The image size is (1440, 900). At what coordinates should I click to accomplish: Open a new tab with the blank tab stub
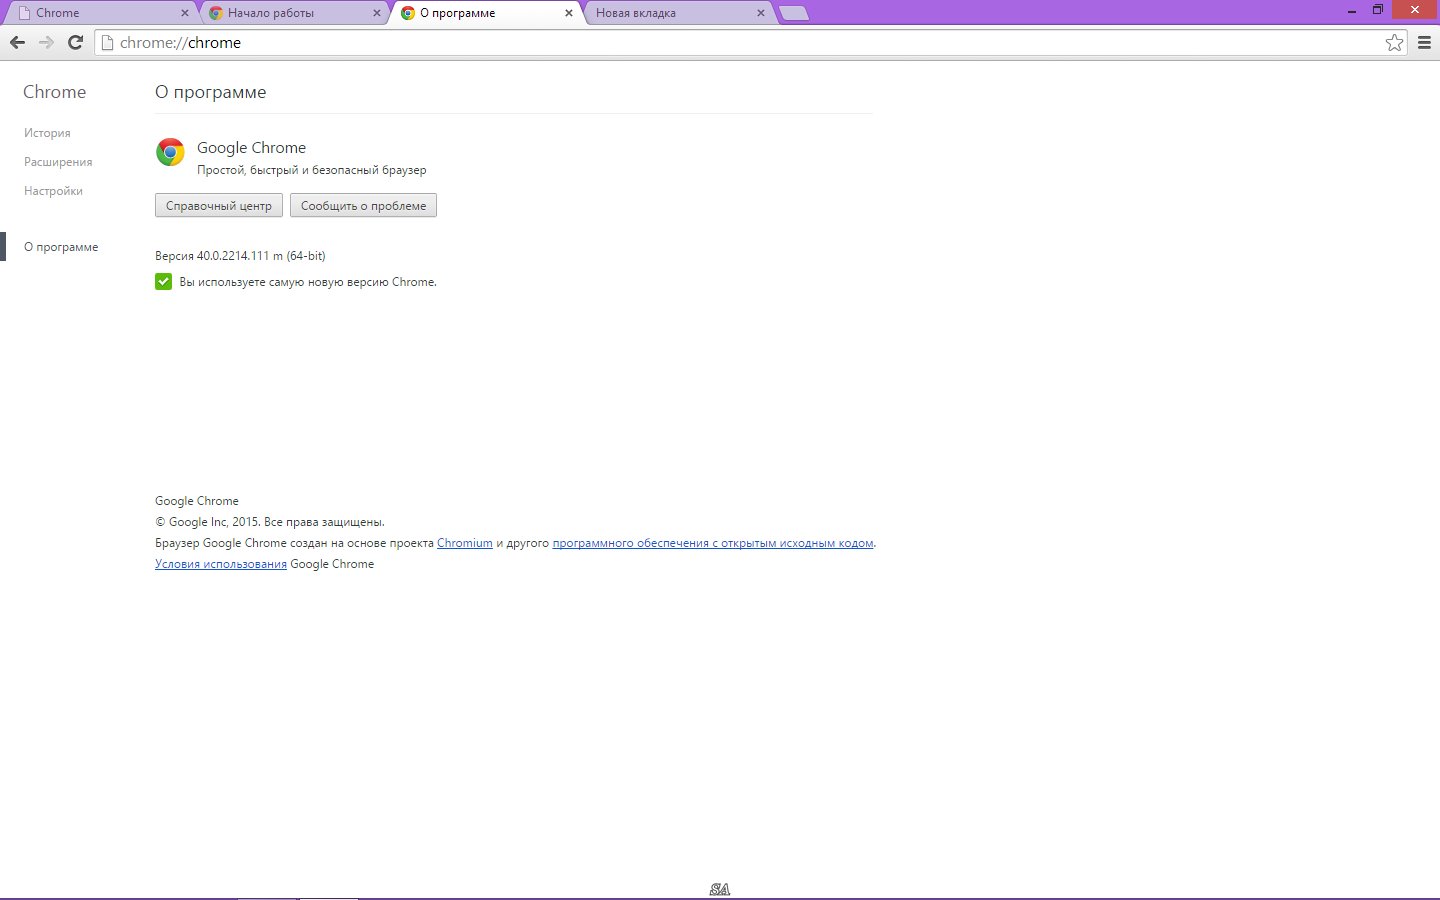[x=793, y=13]
